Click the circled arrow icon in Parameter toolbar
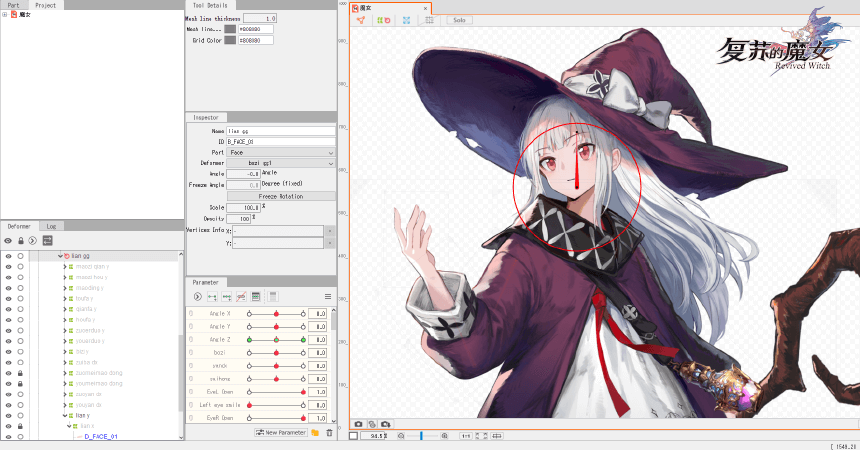The image size is (860, 450). tap(197, 297)
